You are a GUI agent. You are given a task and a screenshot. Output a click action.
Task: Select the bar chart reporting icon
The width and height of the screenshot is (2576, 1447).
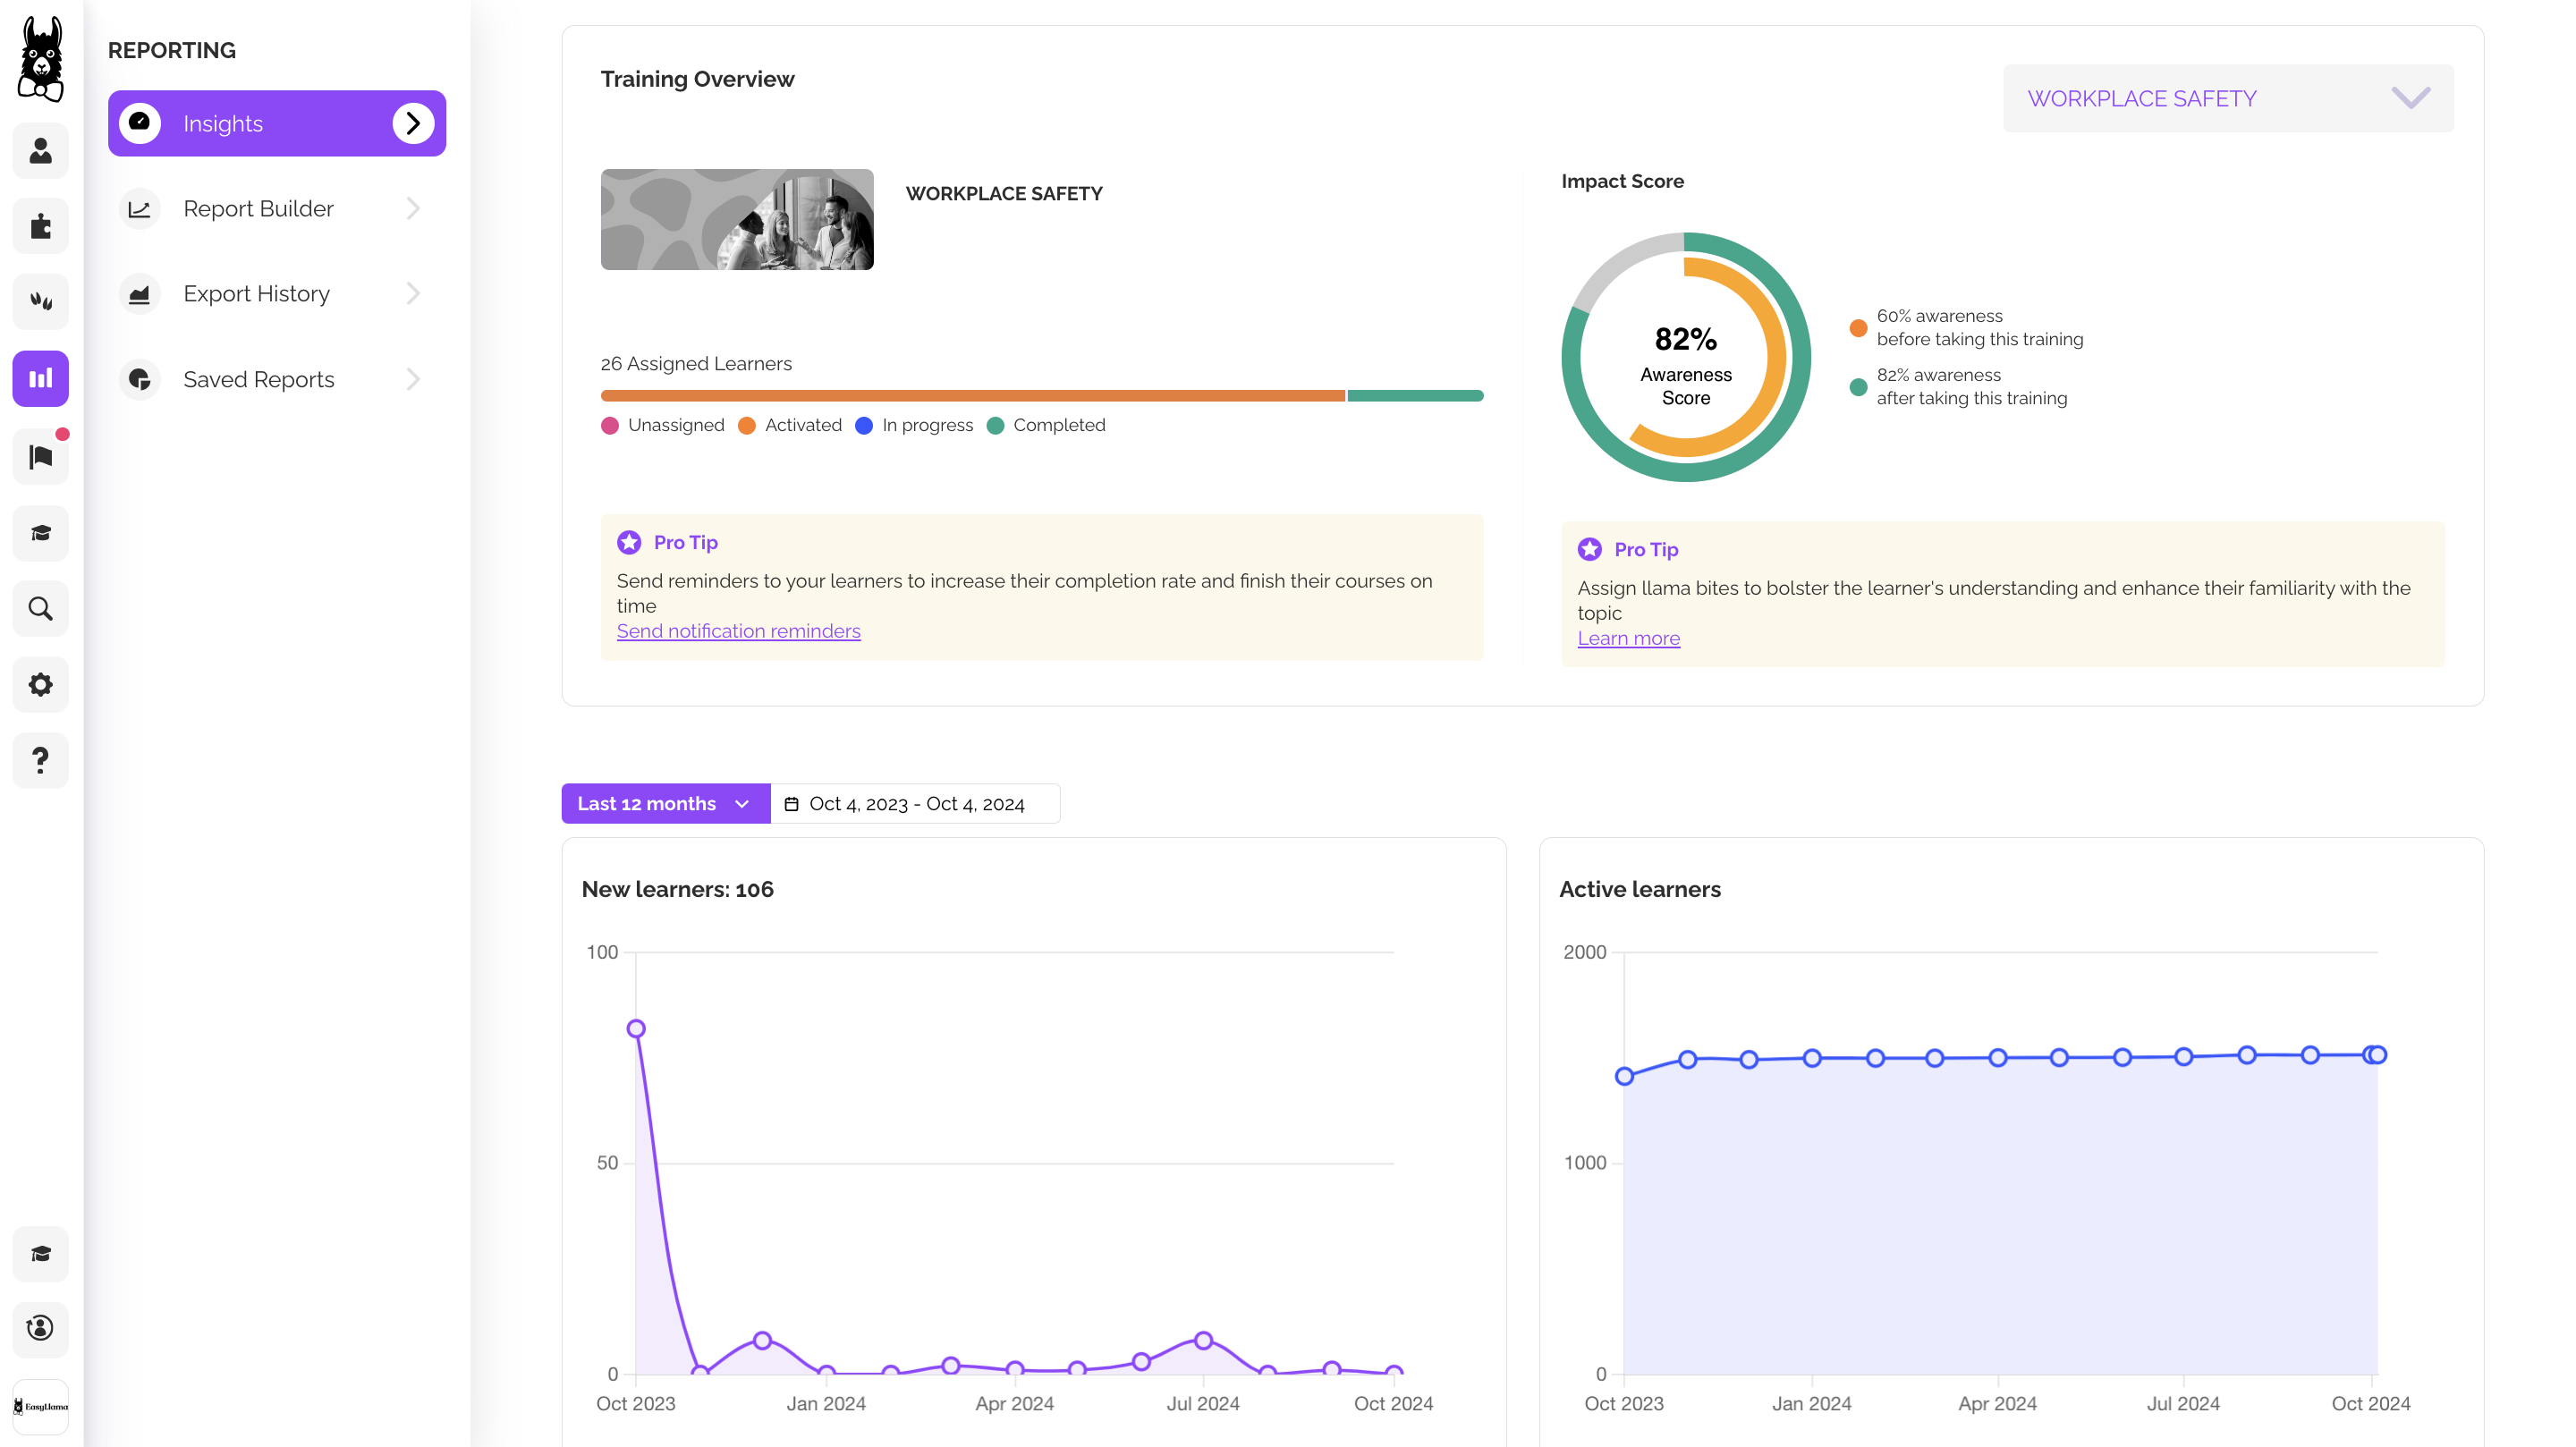click(x=40, y=379)
